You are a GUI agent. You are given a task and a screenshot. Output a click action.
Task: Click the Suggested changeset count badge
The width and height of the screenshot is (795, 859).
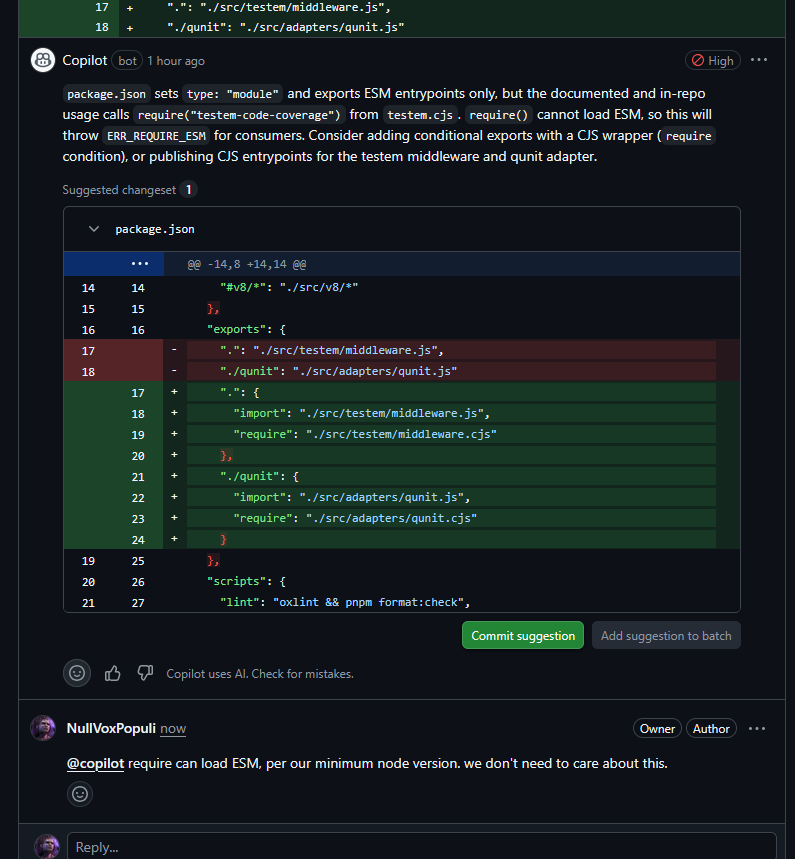[188, 190]
